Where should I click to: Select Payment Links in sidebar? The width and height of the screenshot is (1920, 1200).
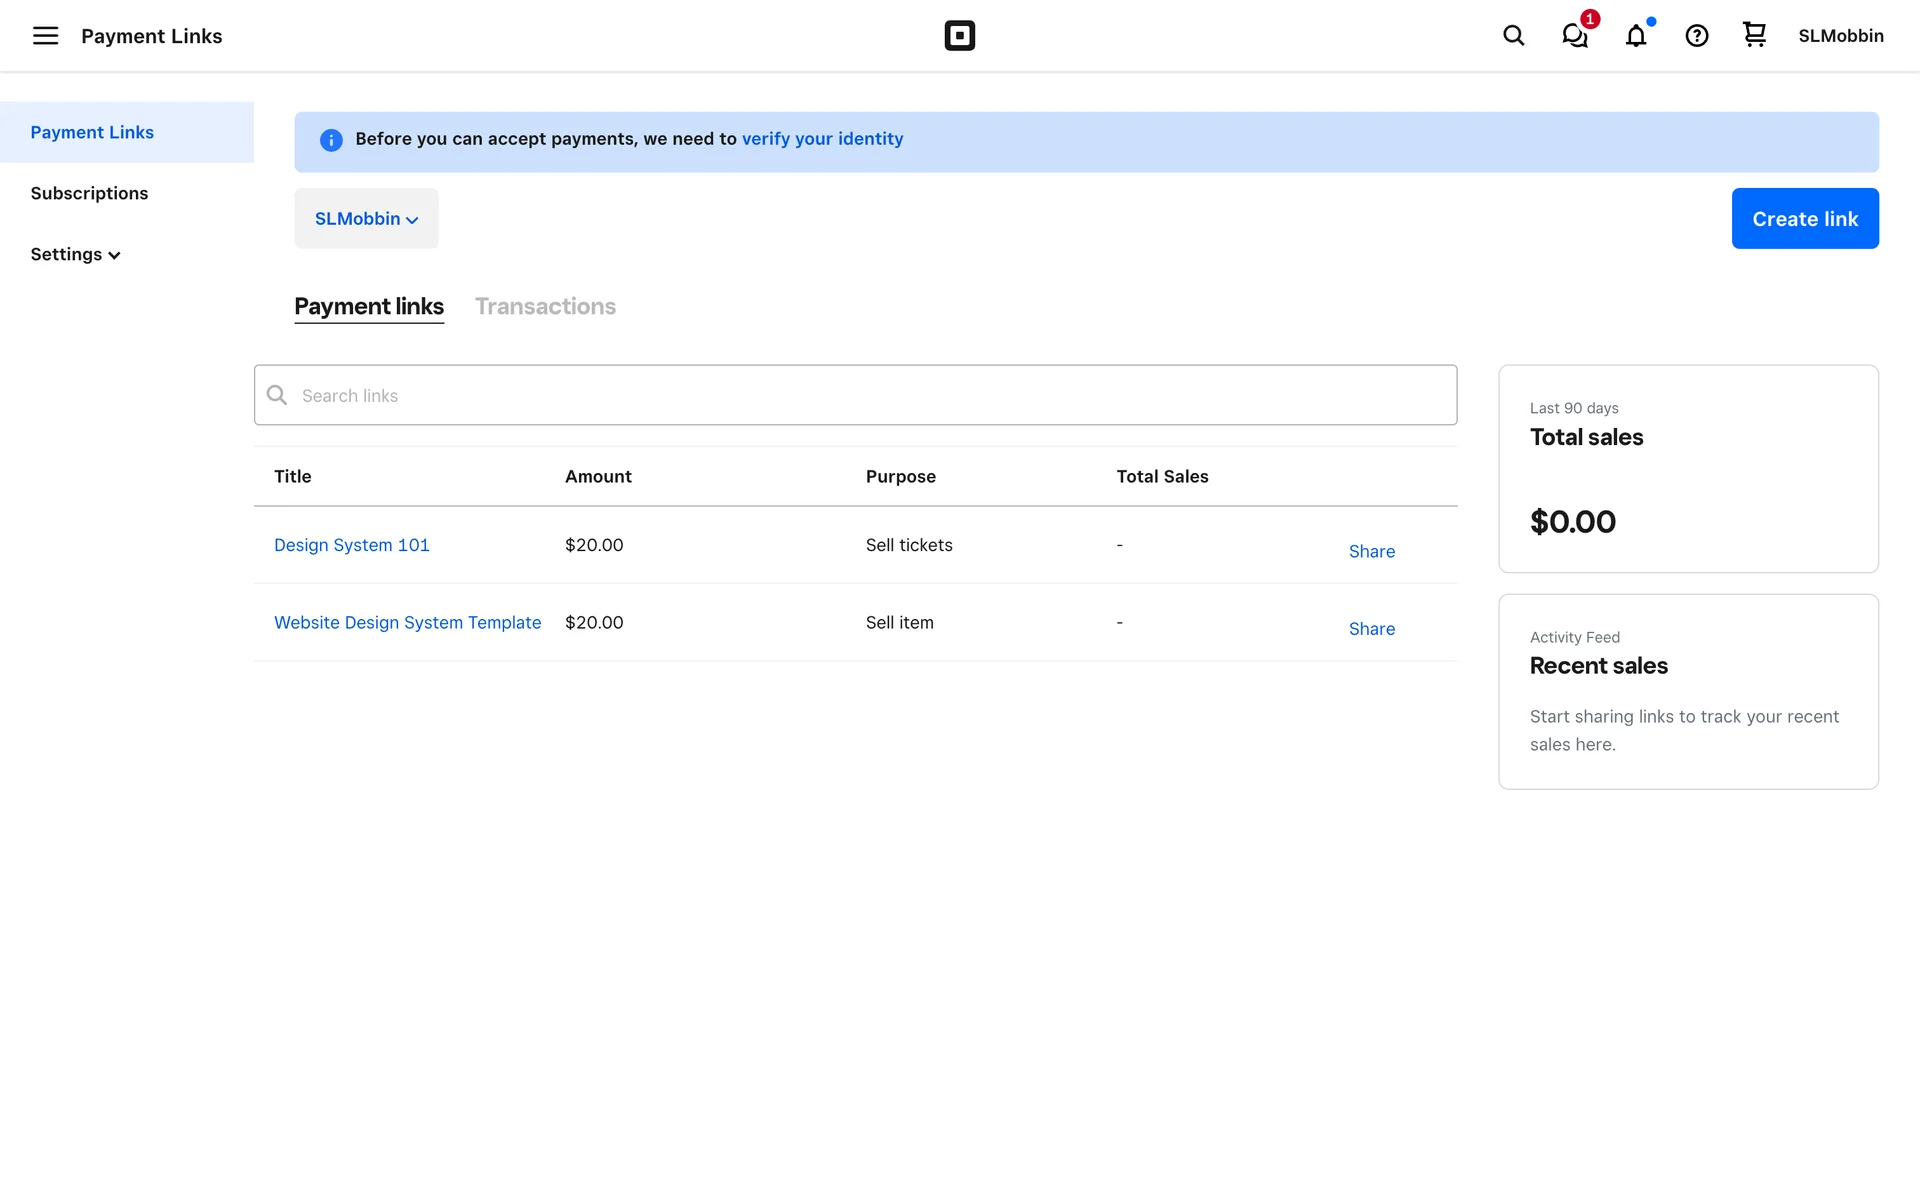(x=92, y=132)
